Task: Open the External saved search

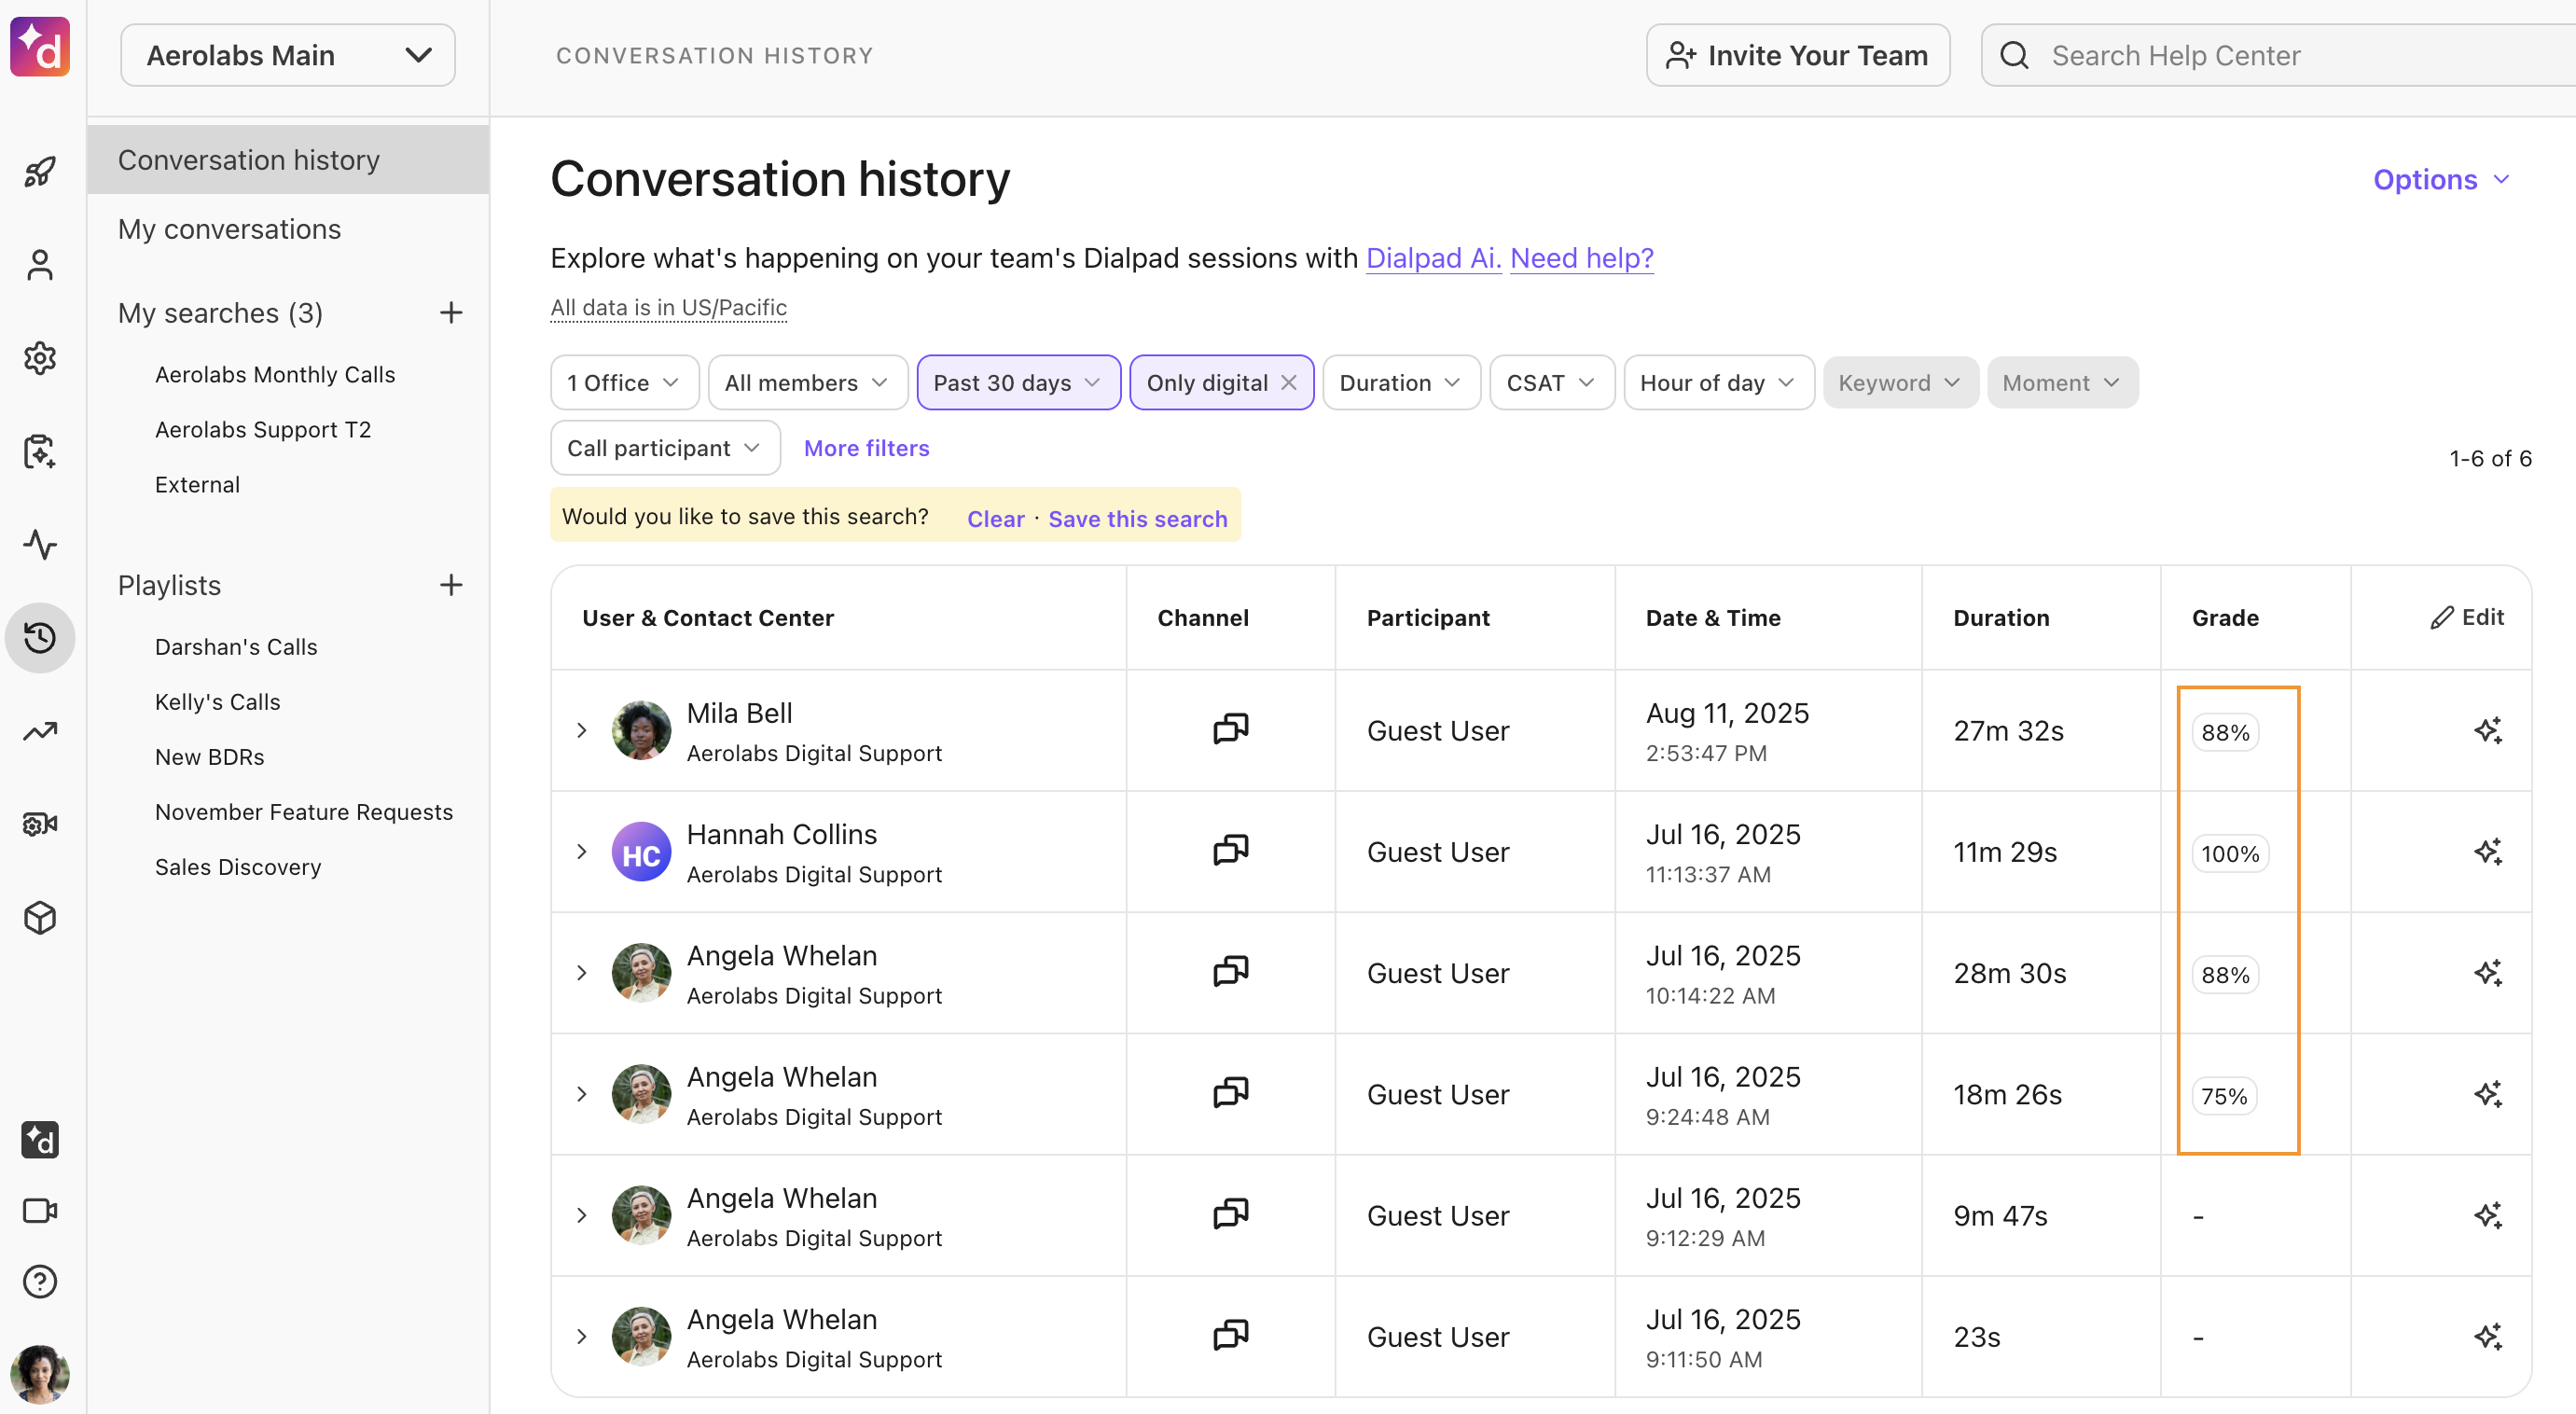Action: tap(197, 484)
